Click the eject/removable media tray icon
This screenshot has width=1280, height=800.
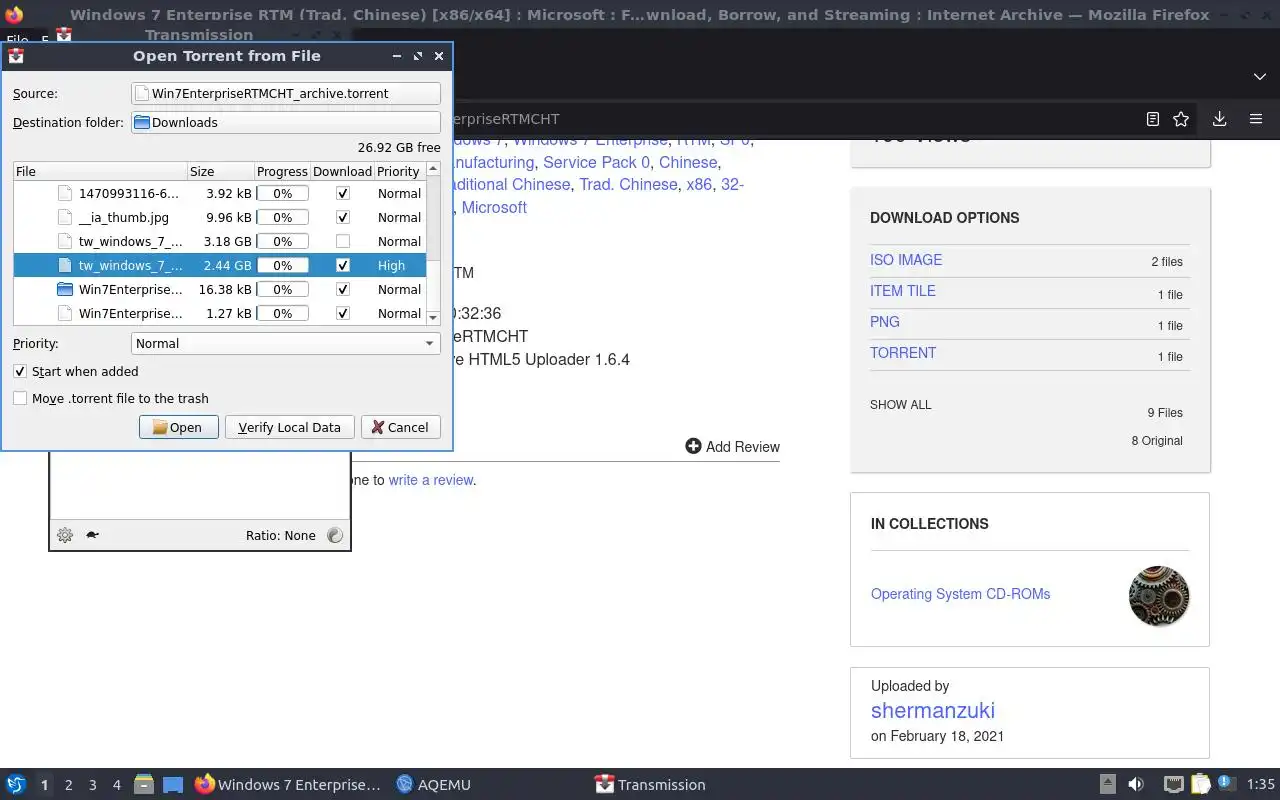(x=1108, y=785)
